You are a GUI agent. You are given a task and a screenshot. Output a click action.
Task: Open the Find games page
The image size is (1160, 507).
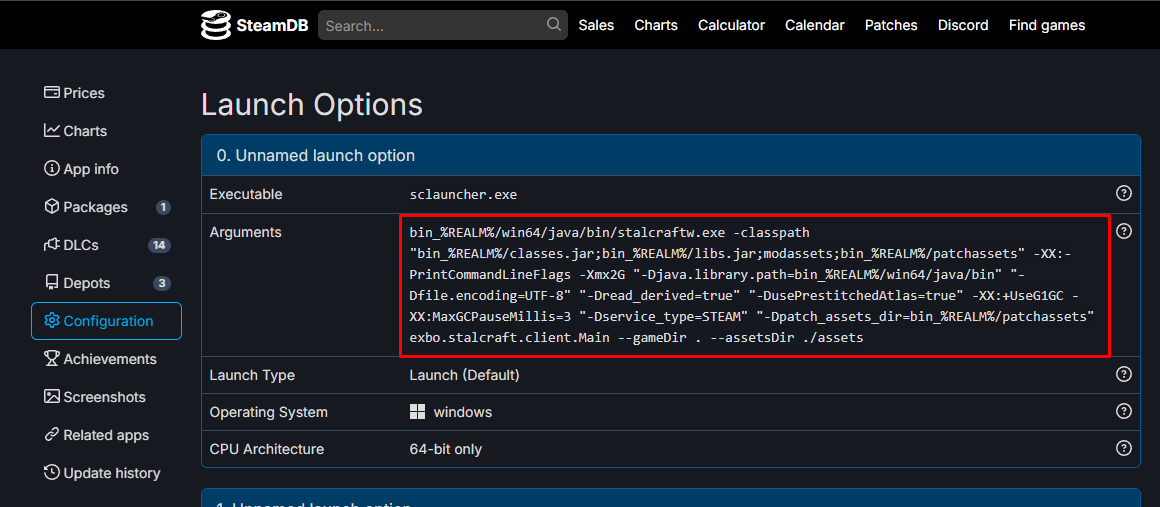[1047, 25]
